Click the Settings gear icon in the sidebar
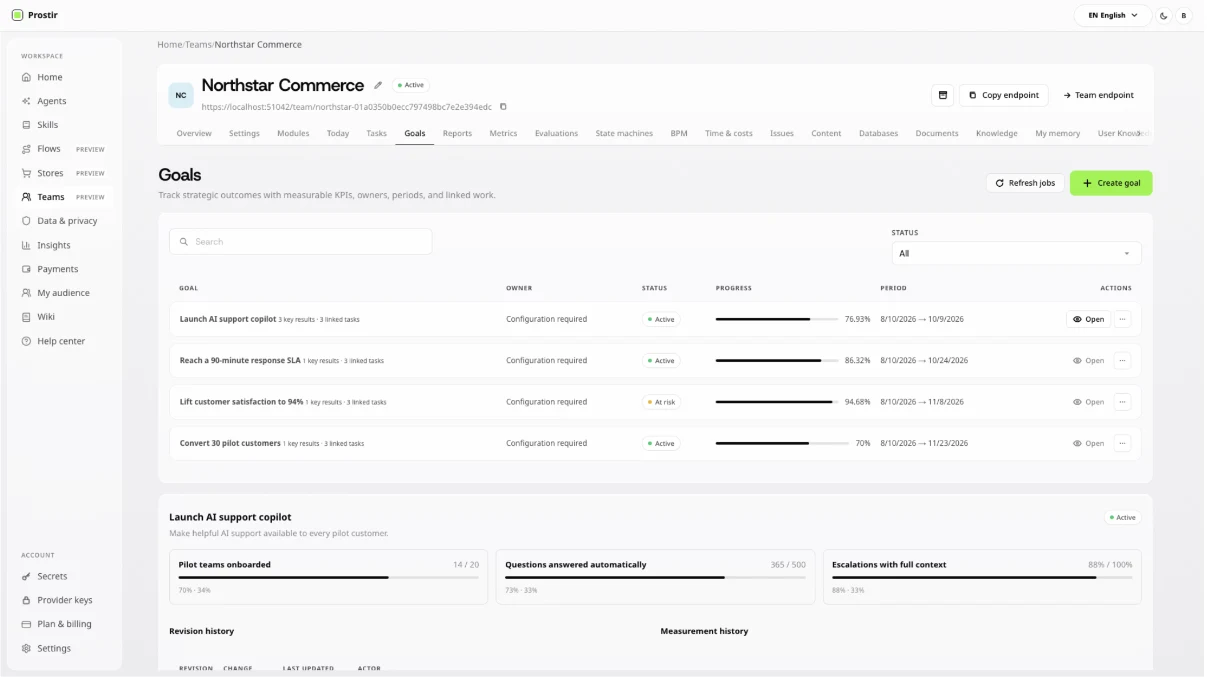This screenshot has height=677, width=1207. coord(27,648)
